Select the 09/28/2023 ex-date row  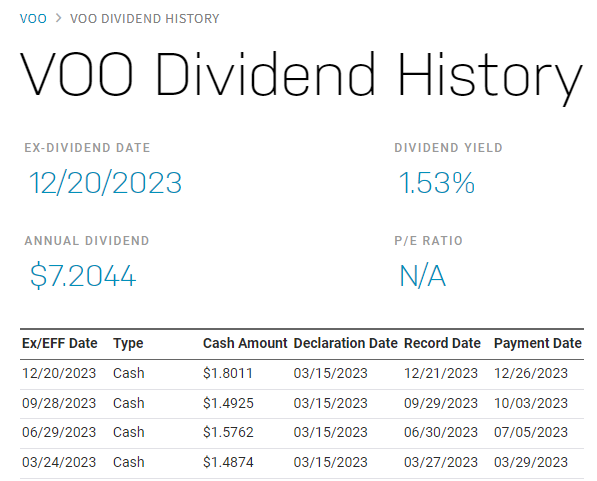click(302, 403)
